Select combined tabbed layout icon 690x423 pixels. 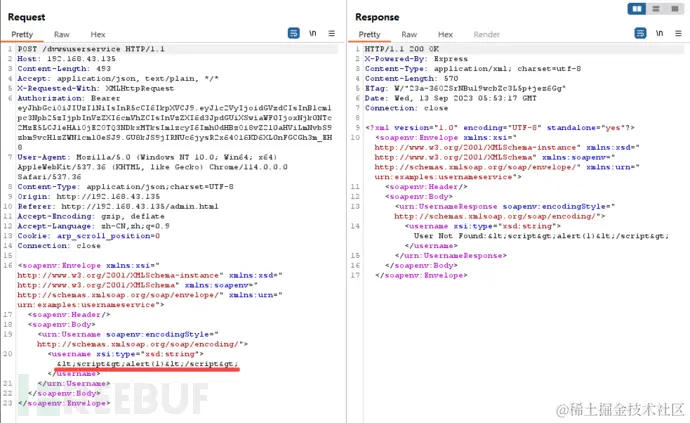675,9
